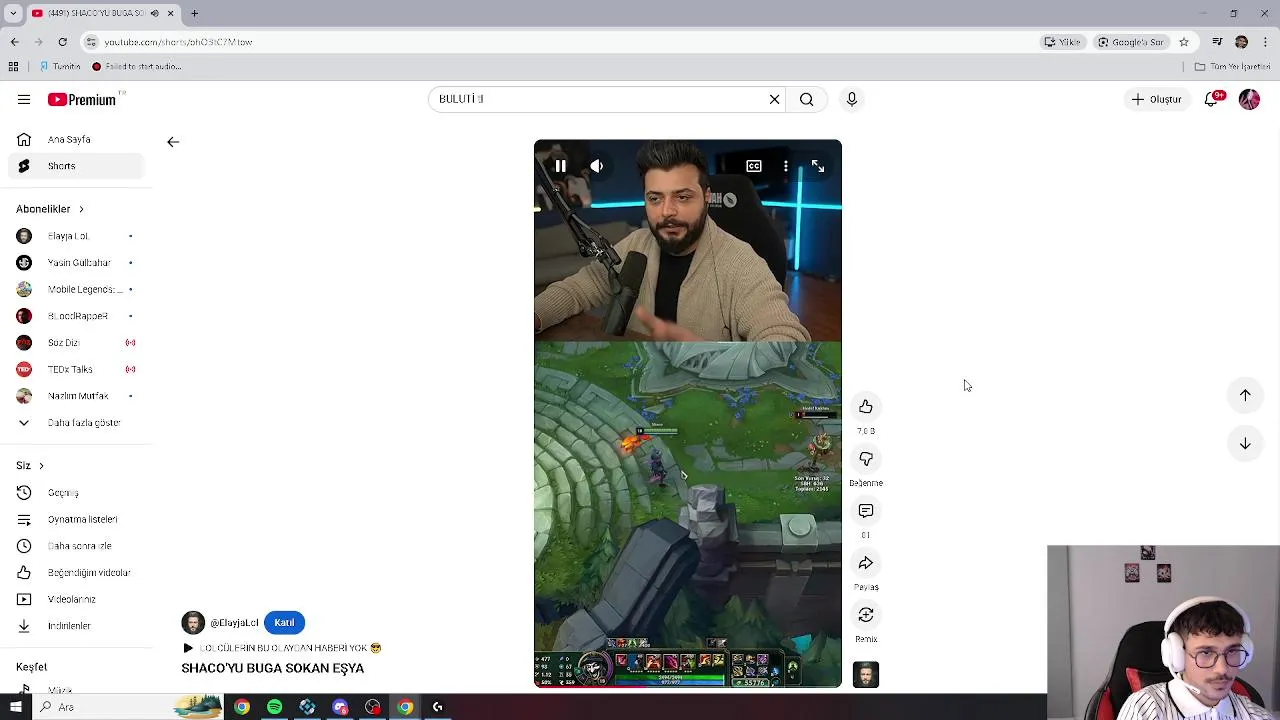Viewport: 1280px width, 720px height.
Task: Open İndirilenler downloads
Action: click(77, 626)
